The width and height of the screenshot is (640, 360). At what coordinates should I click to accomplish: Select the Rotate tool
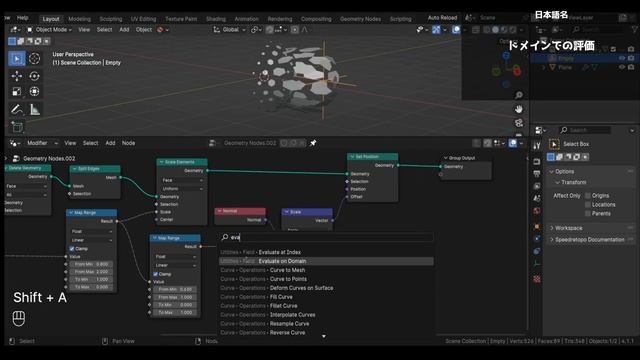(x=34, y=76)
